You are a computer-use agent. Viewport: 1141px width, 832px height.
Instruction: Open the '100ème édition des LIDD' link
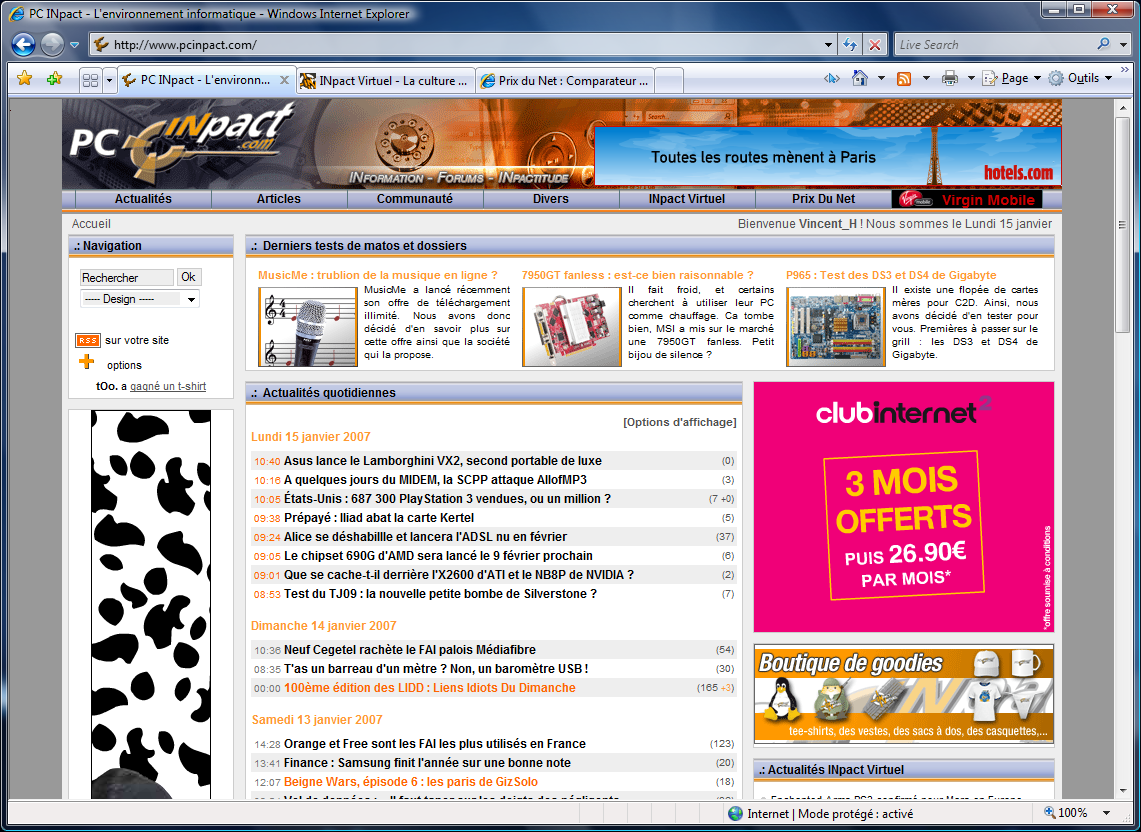click(429, 688)
